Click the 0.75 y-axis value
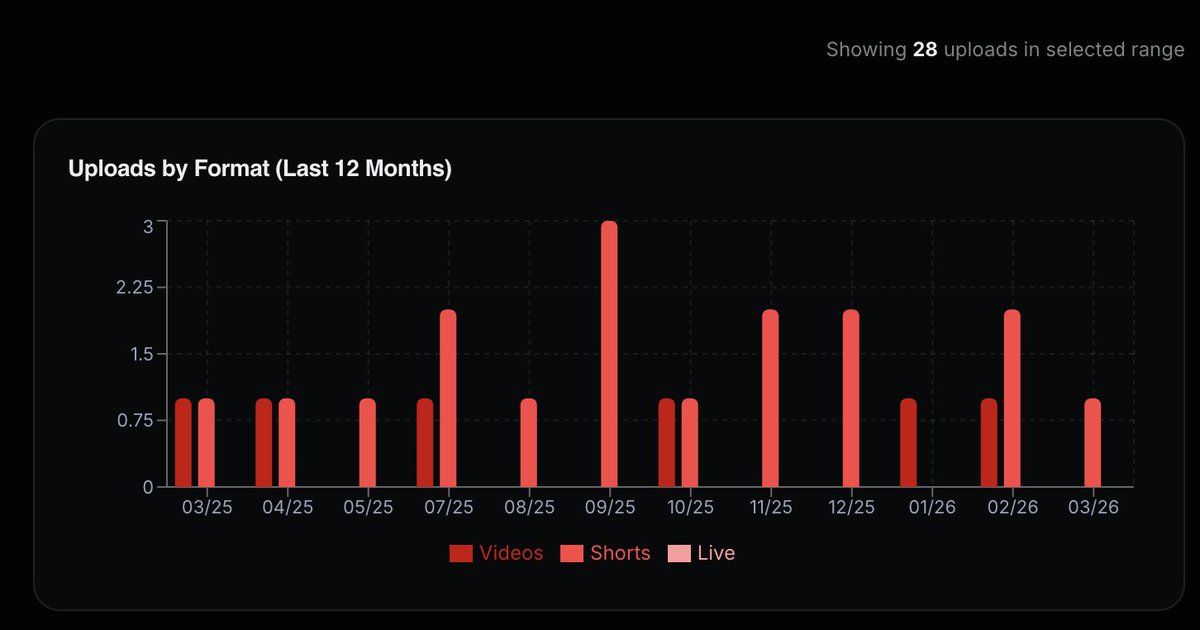The image size is (1200, 630). click(x=135, y=420)
